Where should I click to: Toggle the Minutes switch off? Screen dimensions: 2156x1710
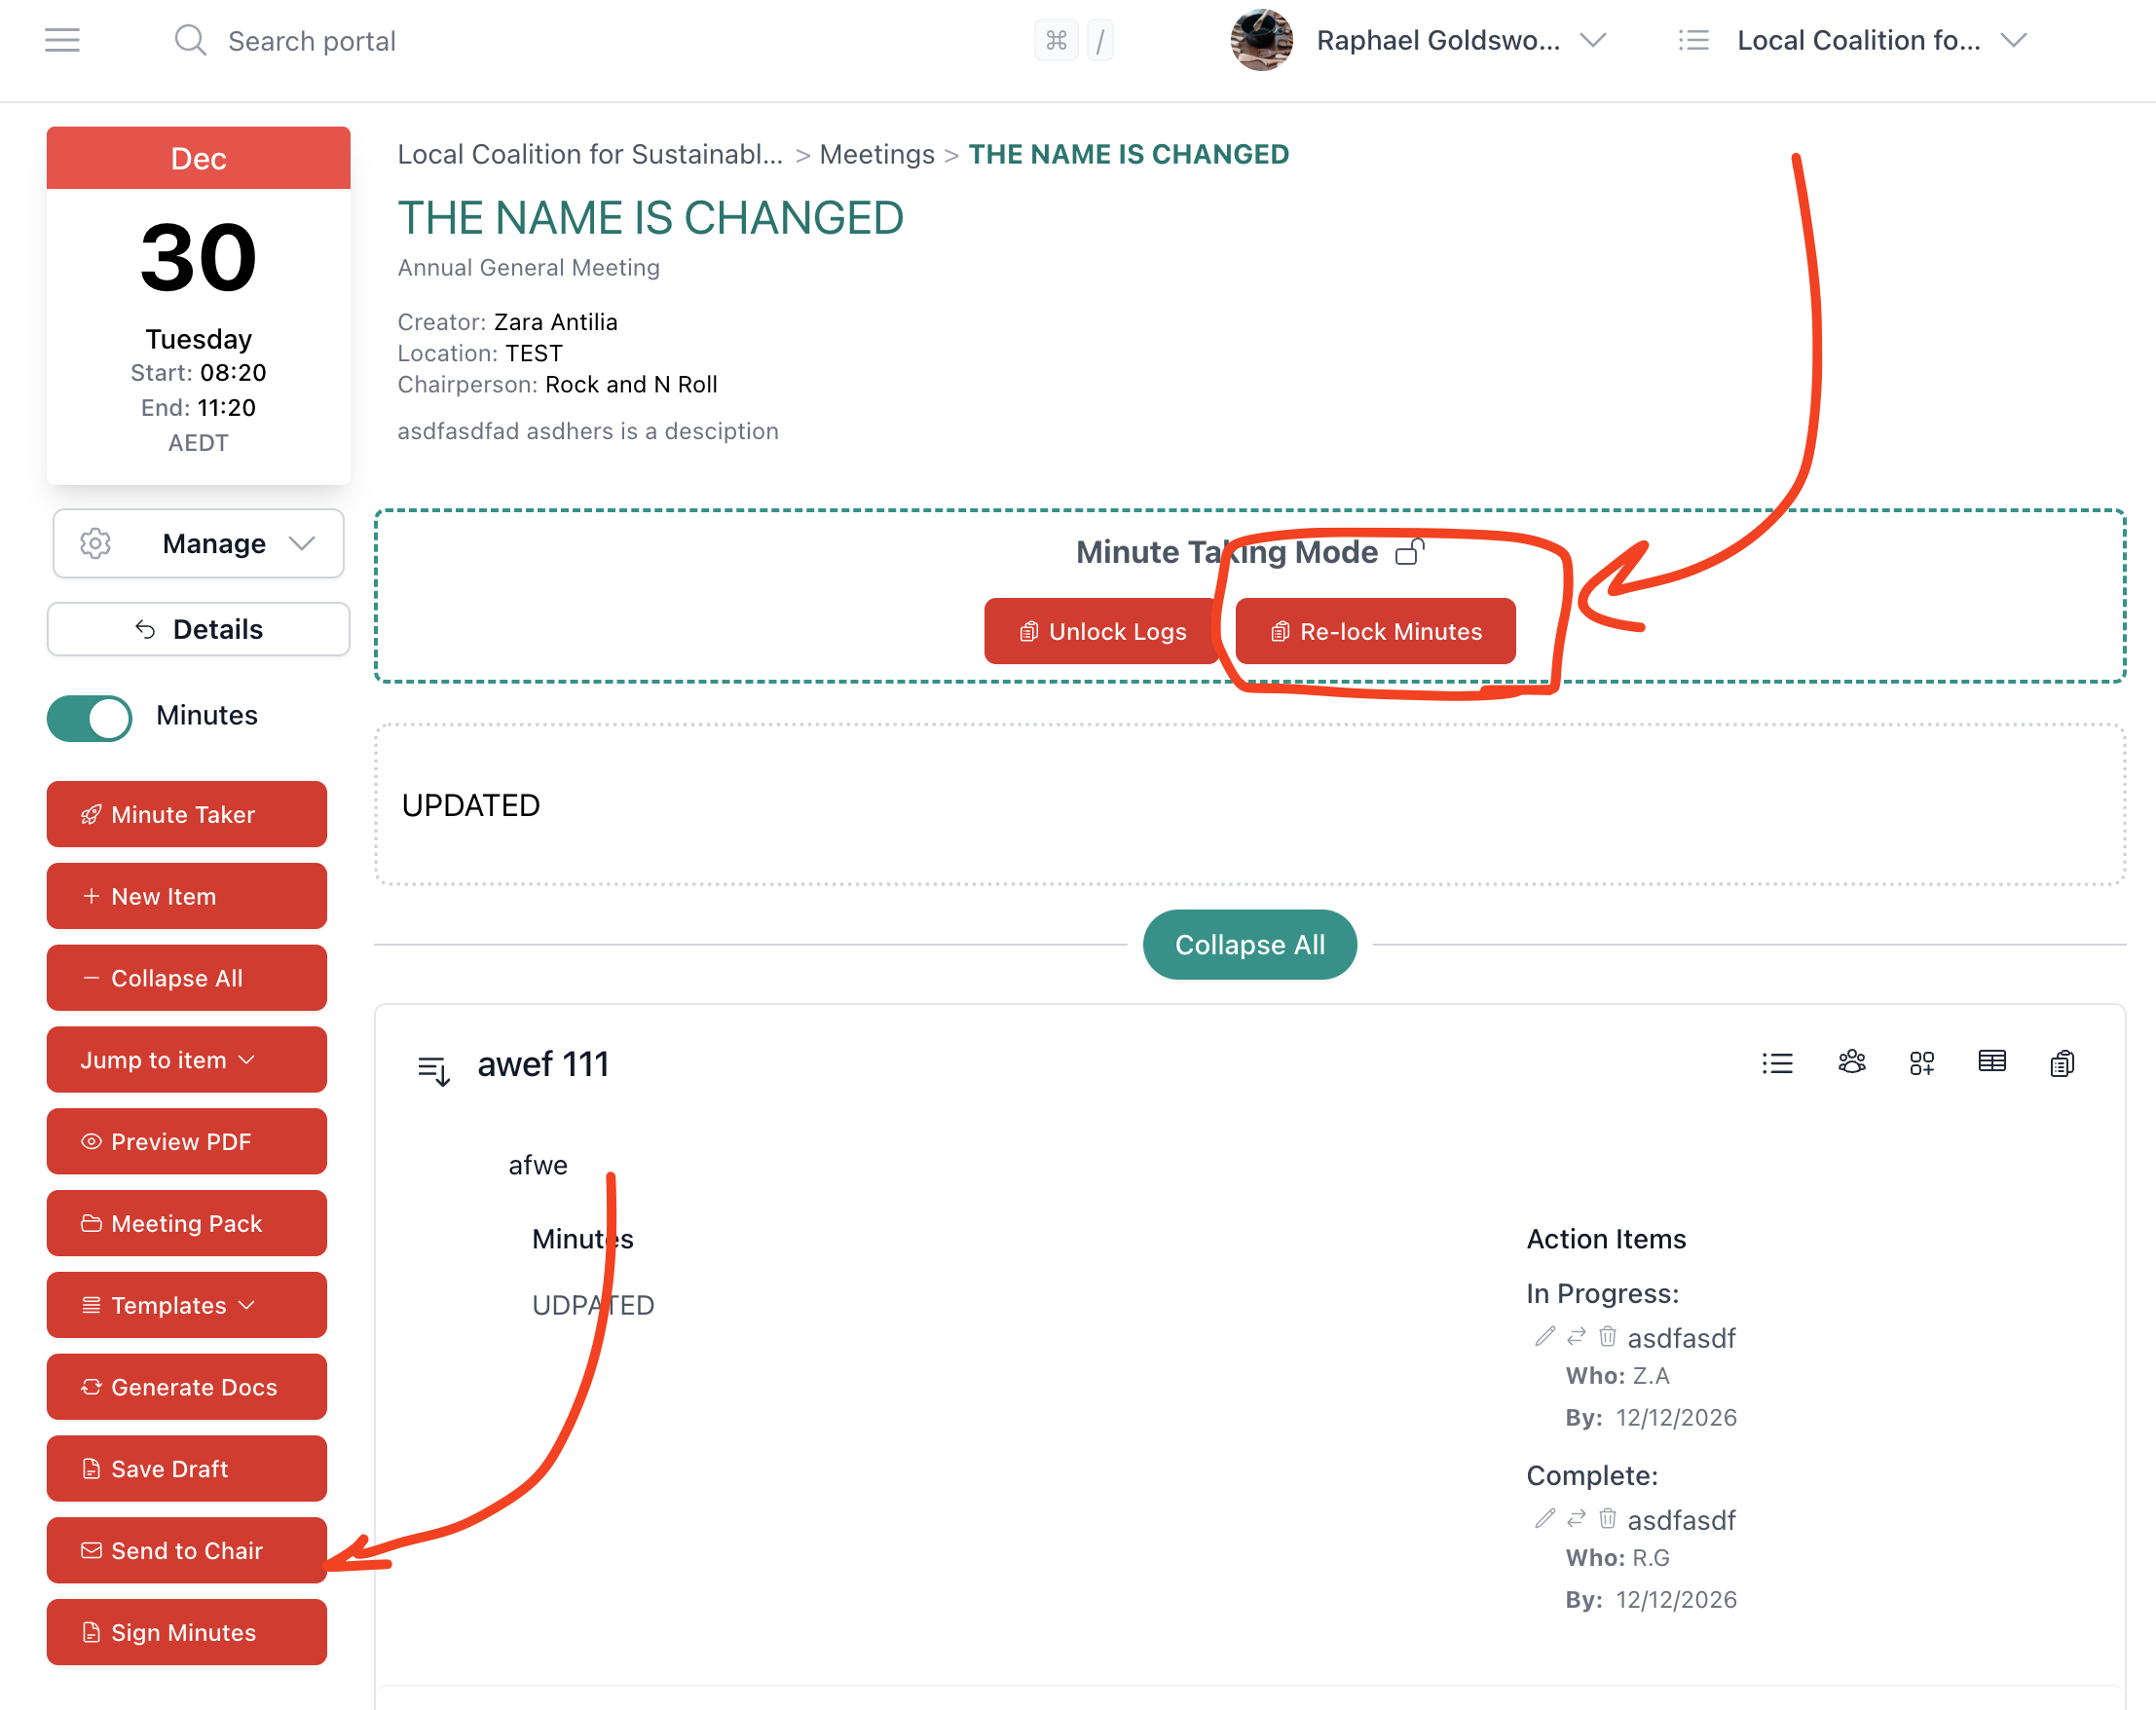click(90, 717)
